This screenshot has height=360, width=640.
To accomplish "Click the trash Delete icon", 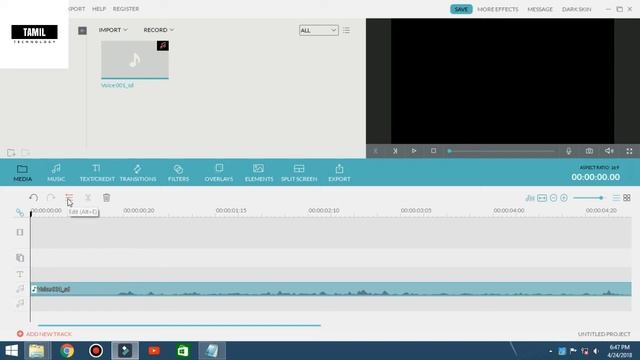I will tap(107, 198).
